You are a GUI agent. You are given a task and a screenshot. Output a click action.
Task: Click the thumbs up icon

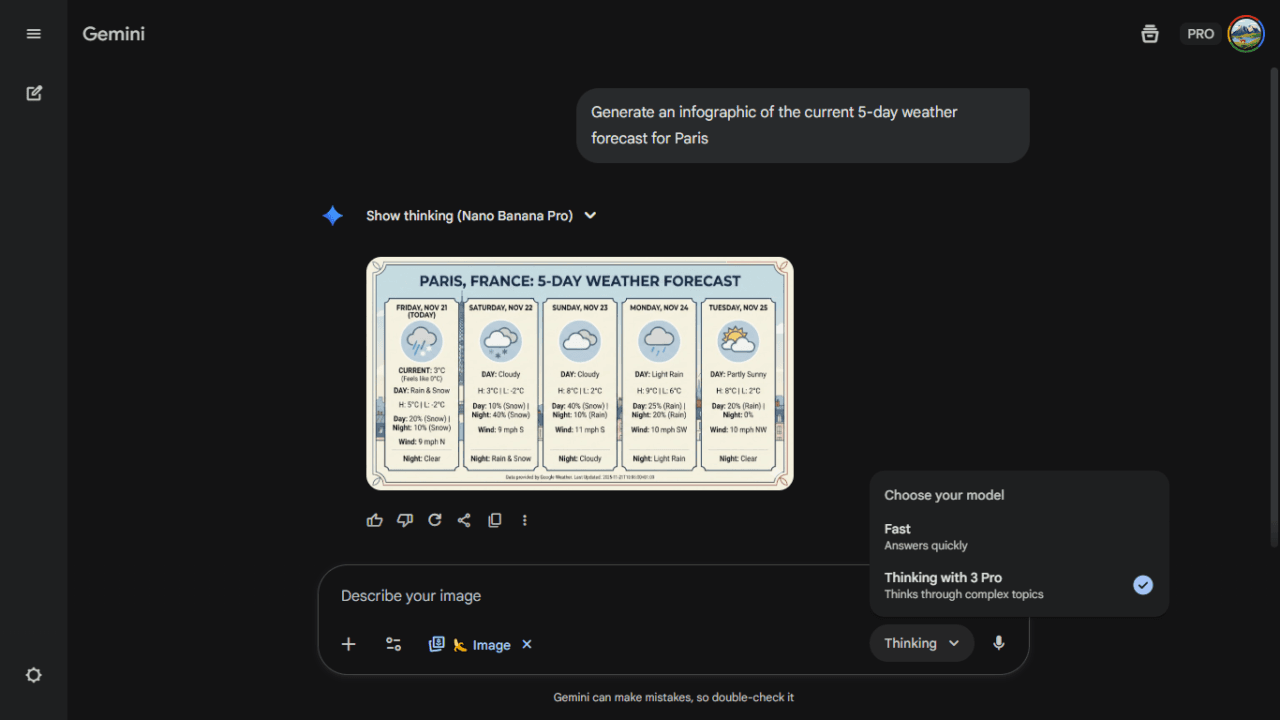pos(375,520)
